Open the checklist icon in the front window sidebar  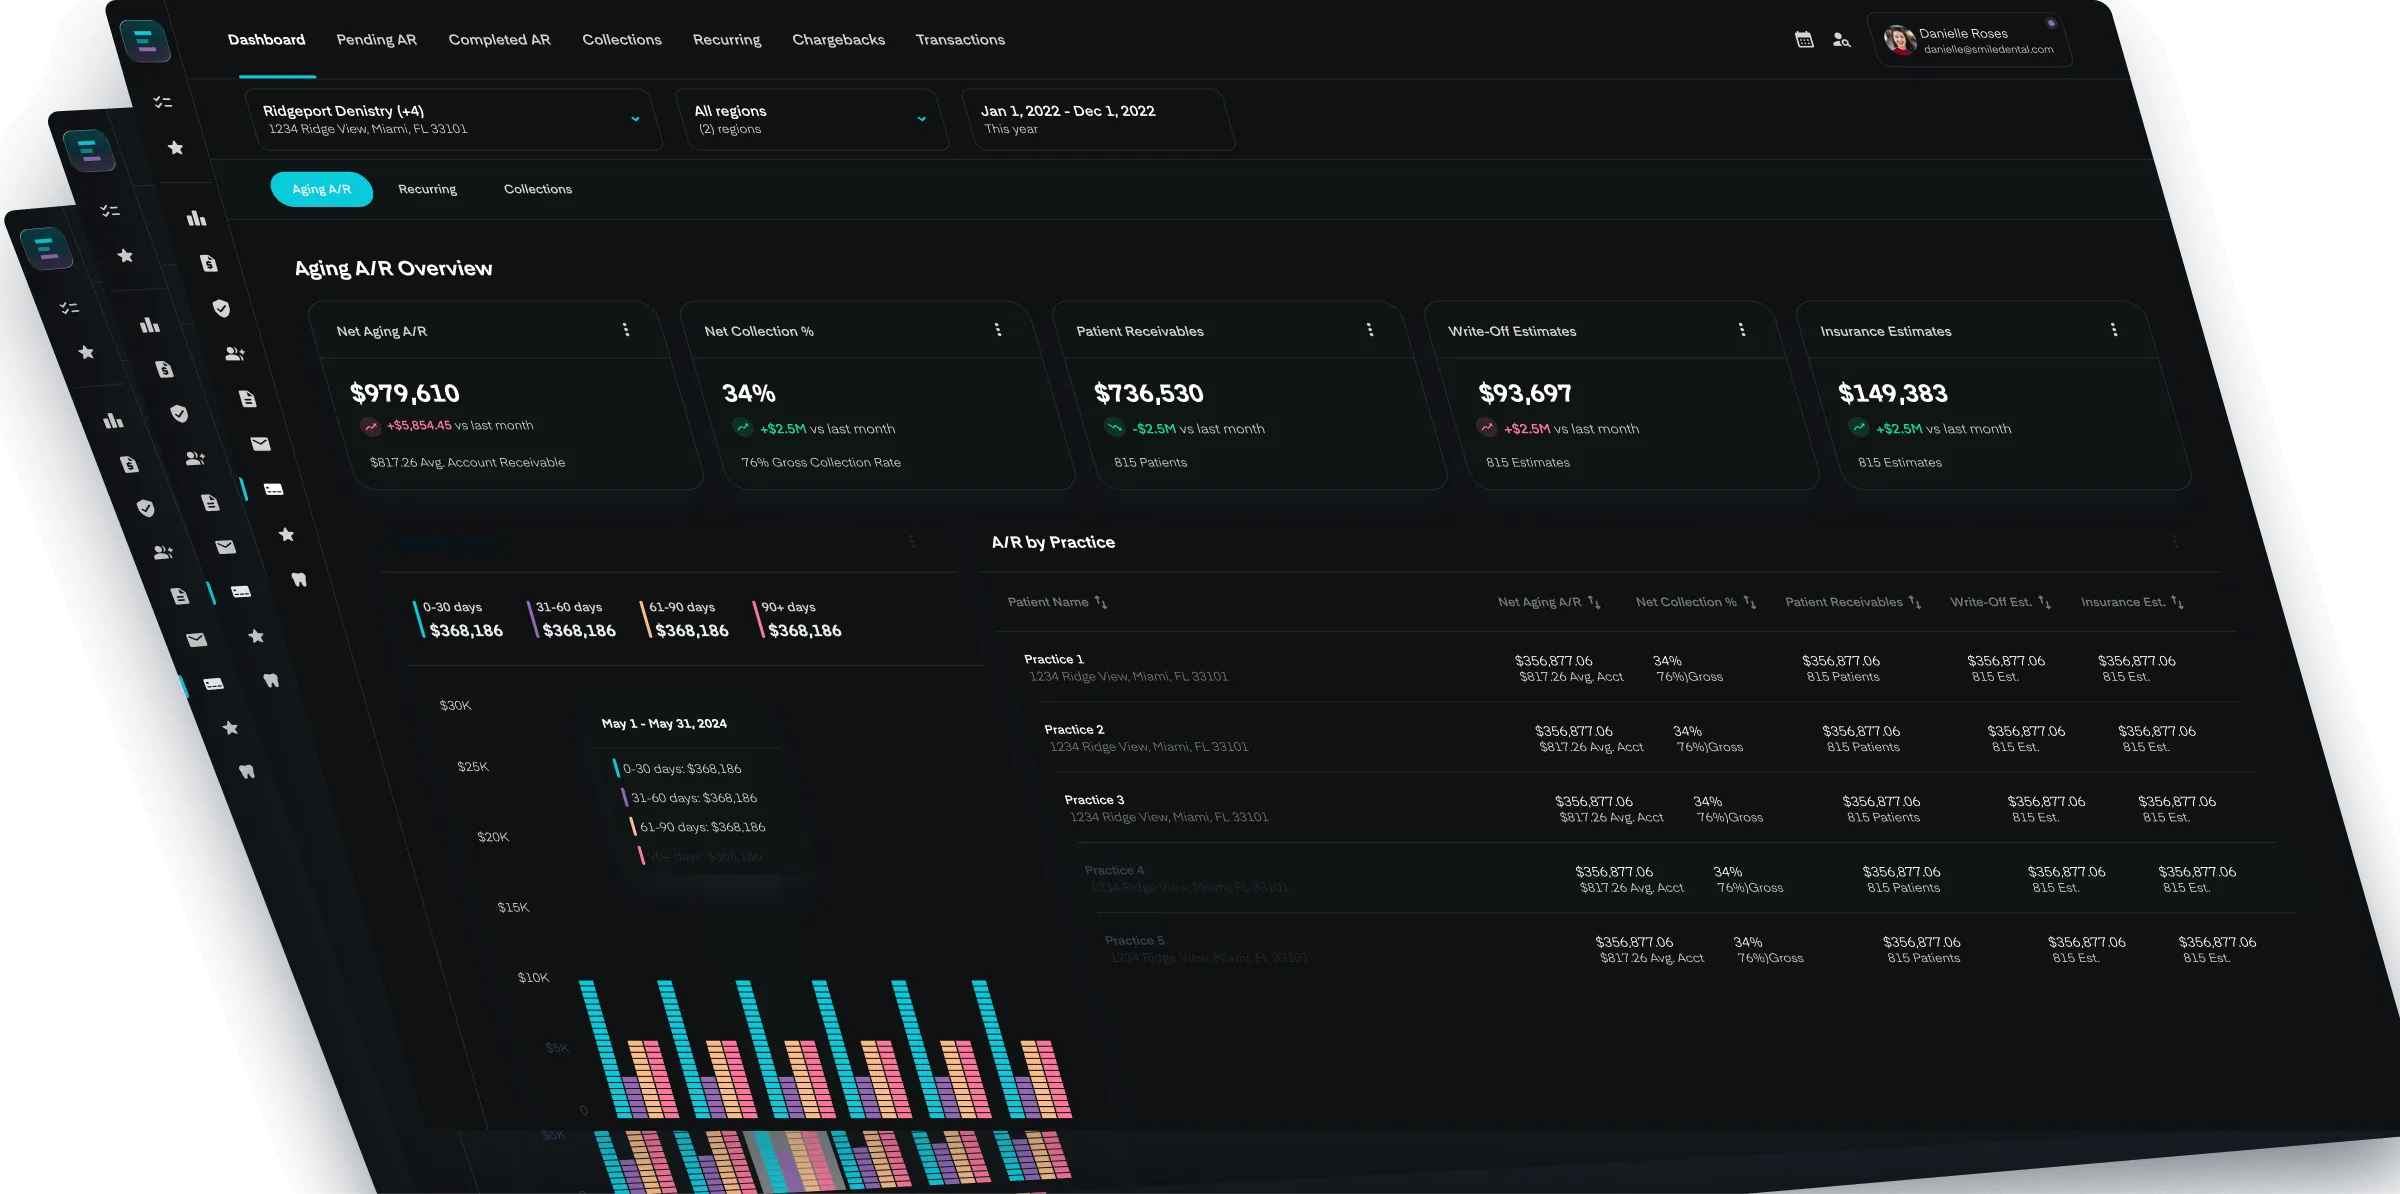(x=162, y=102)
